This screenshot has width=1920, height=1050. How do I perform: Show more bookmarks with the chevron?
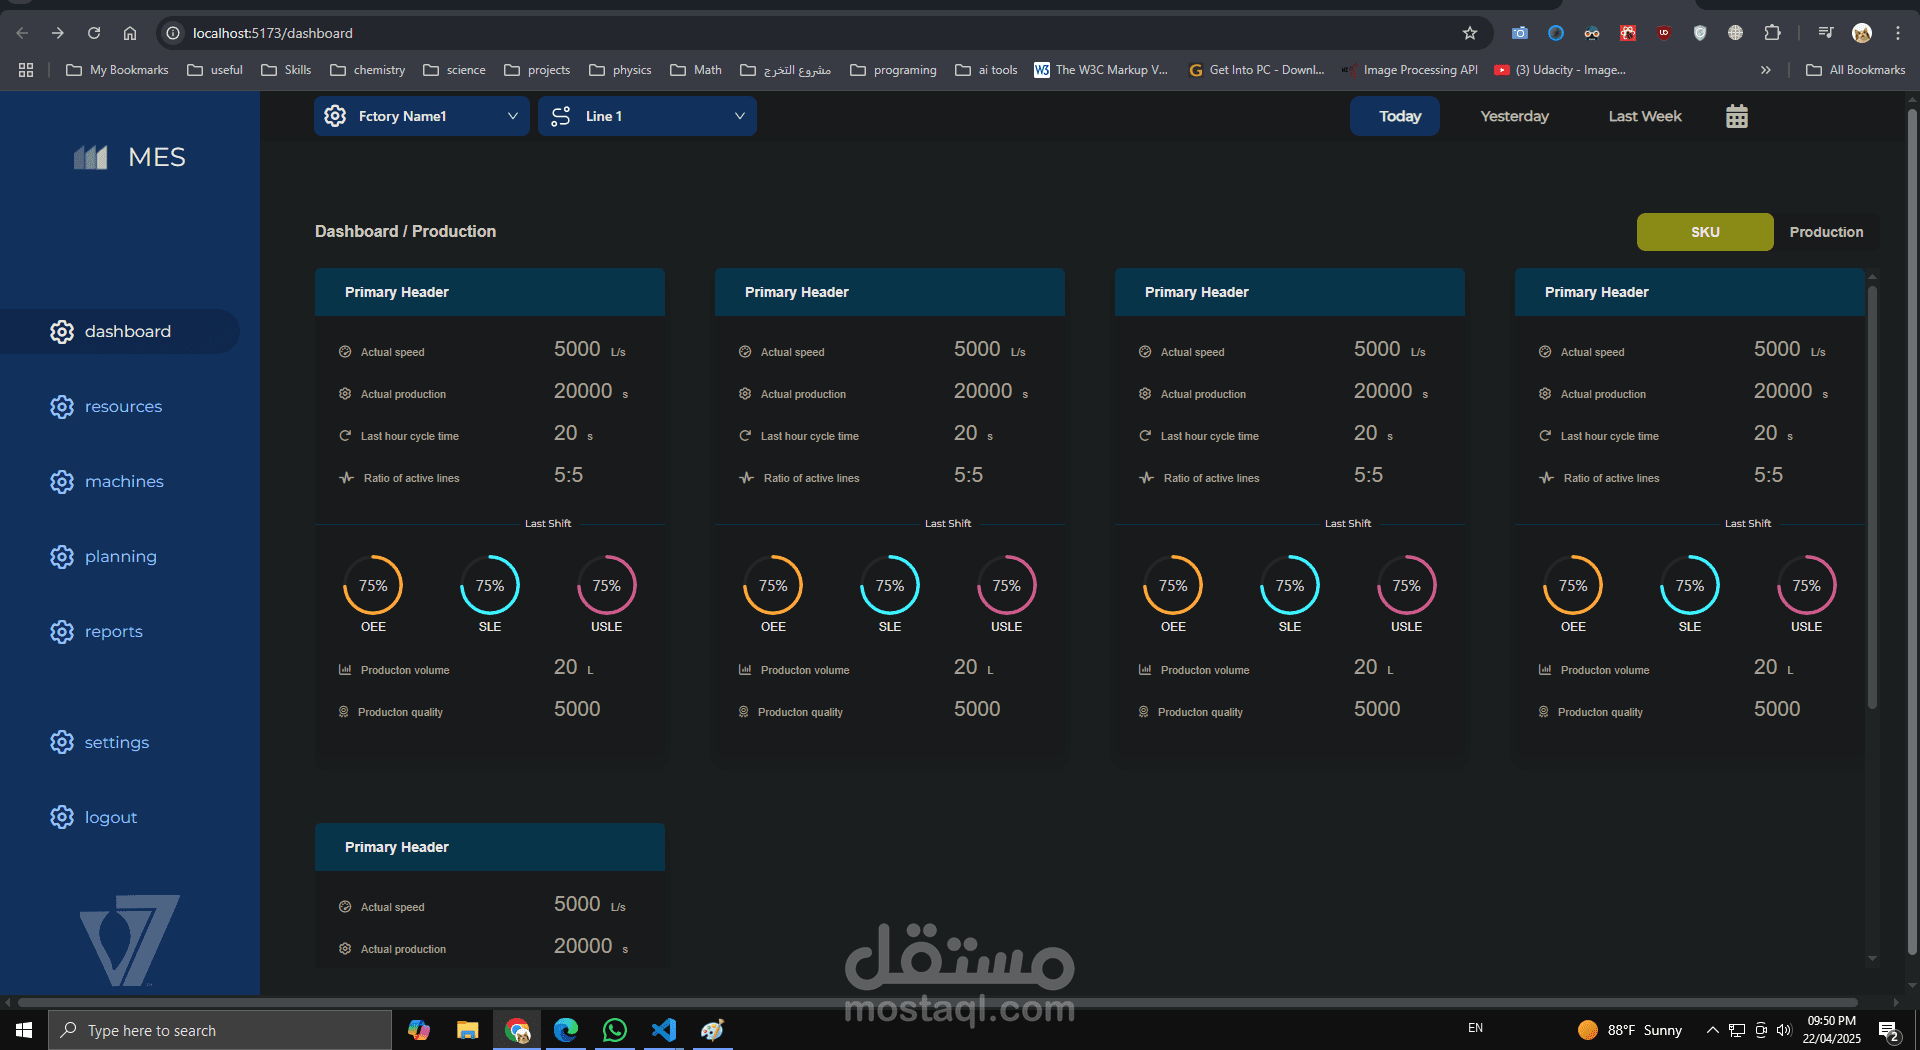click(1766, 70)
